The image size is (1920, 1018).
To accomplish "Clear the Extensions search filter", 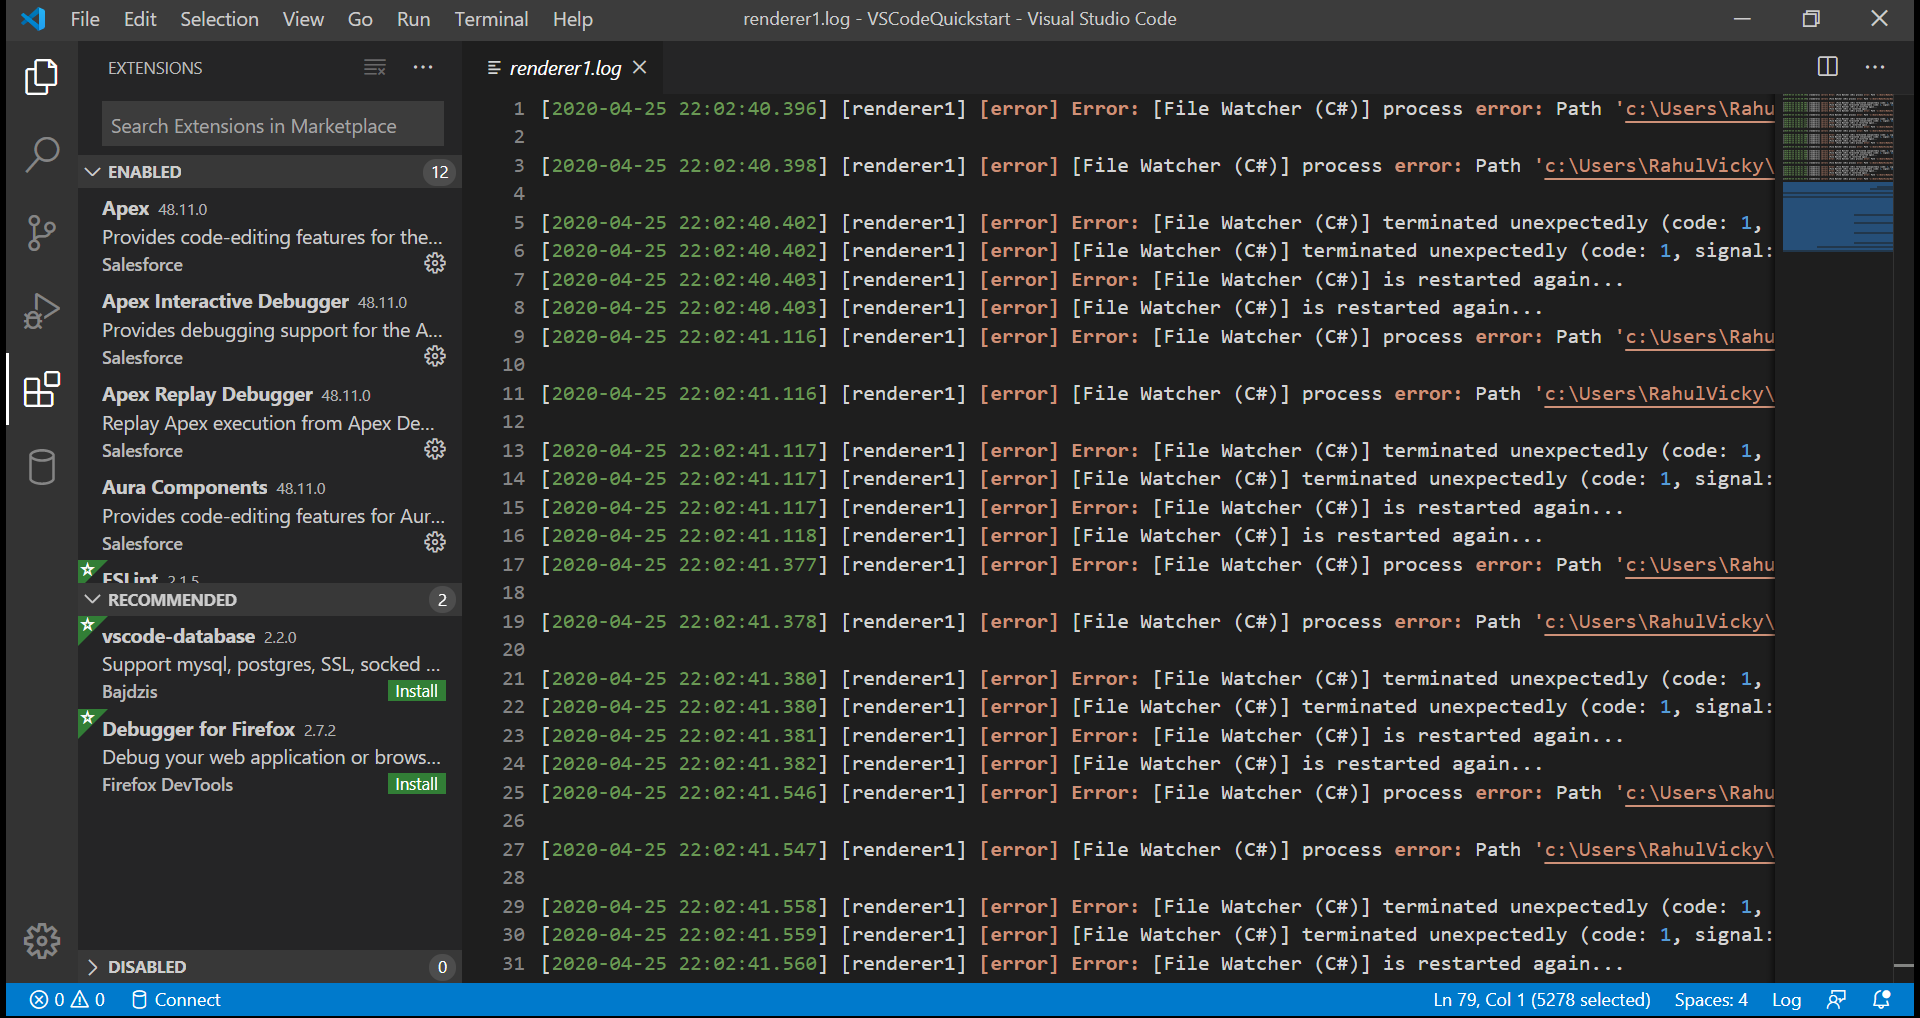I will point(374,67).
